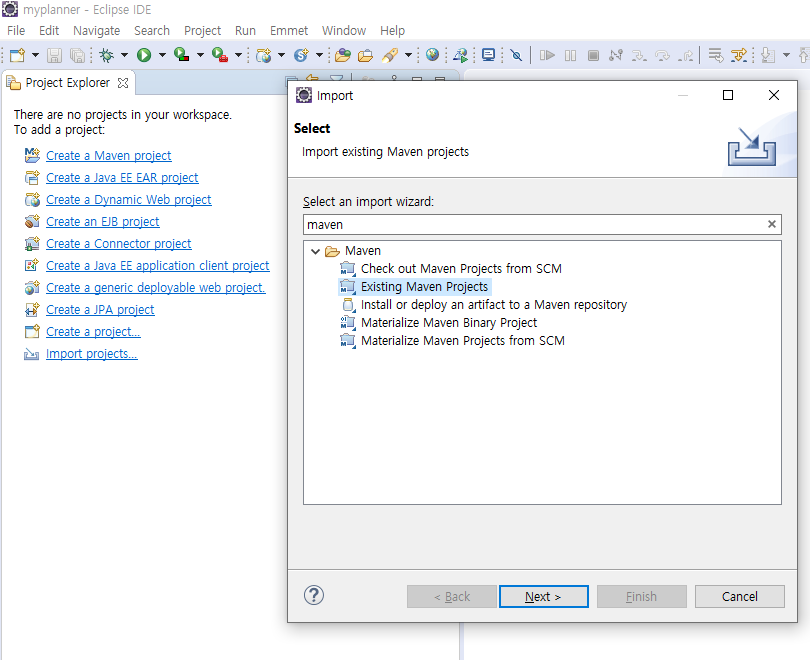Click the New wizard toolbar icon
Image resolution: width=810 pixels, height=660 pixels.
click(18, 55)
